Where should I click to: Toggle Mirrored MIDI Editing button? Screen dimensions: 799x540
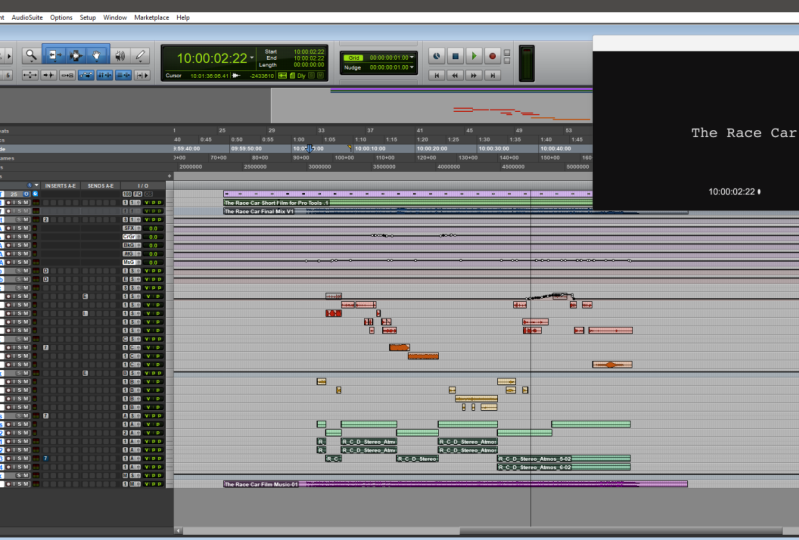click(67, 75)
